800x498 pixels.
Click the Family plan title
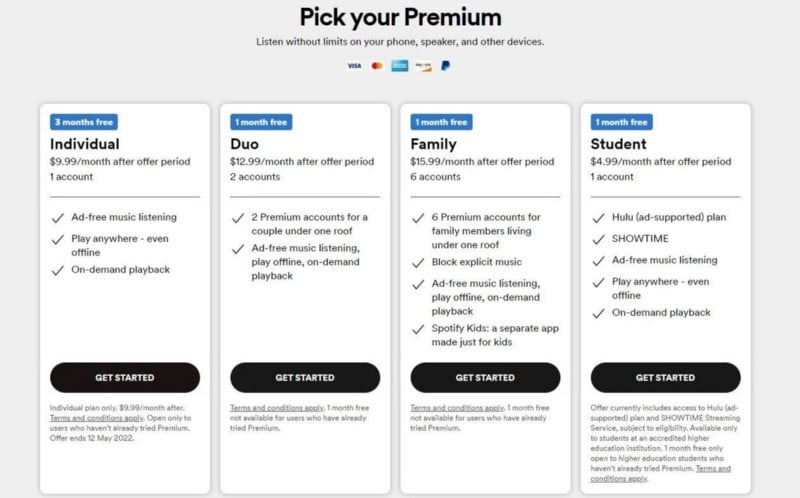[433, 144]
